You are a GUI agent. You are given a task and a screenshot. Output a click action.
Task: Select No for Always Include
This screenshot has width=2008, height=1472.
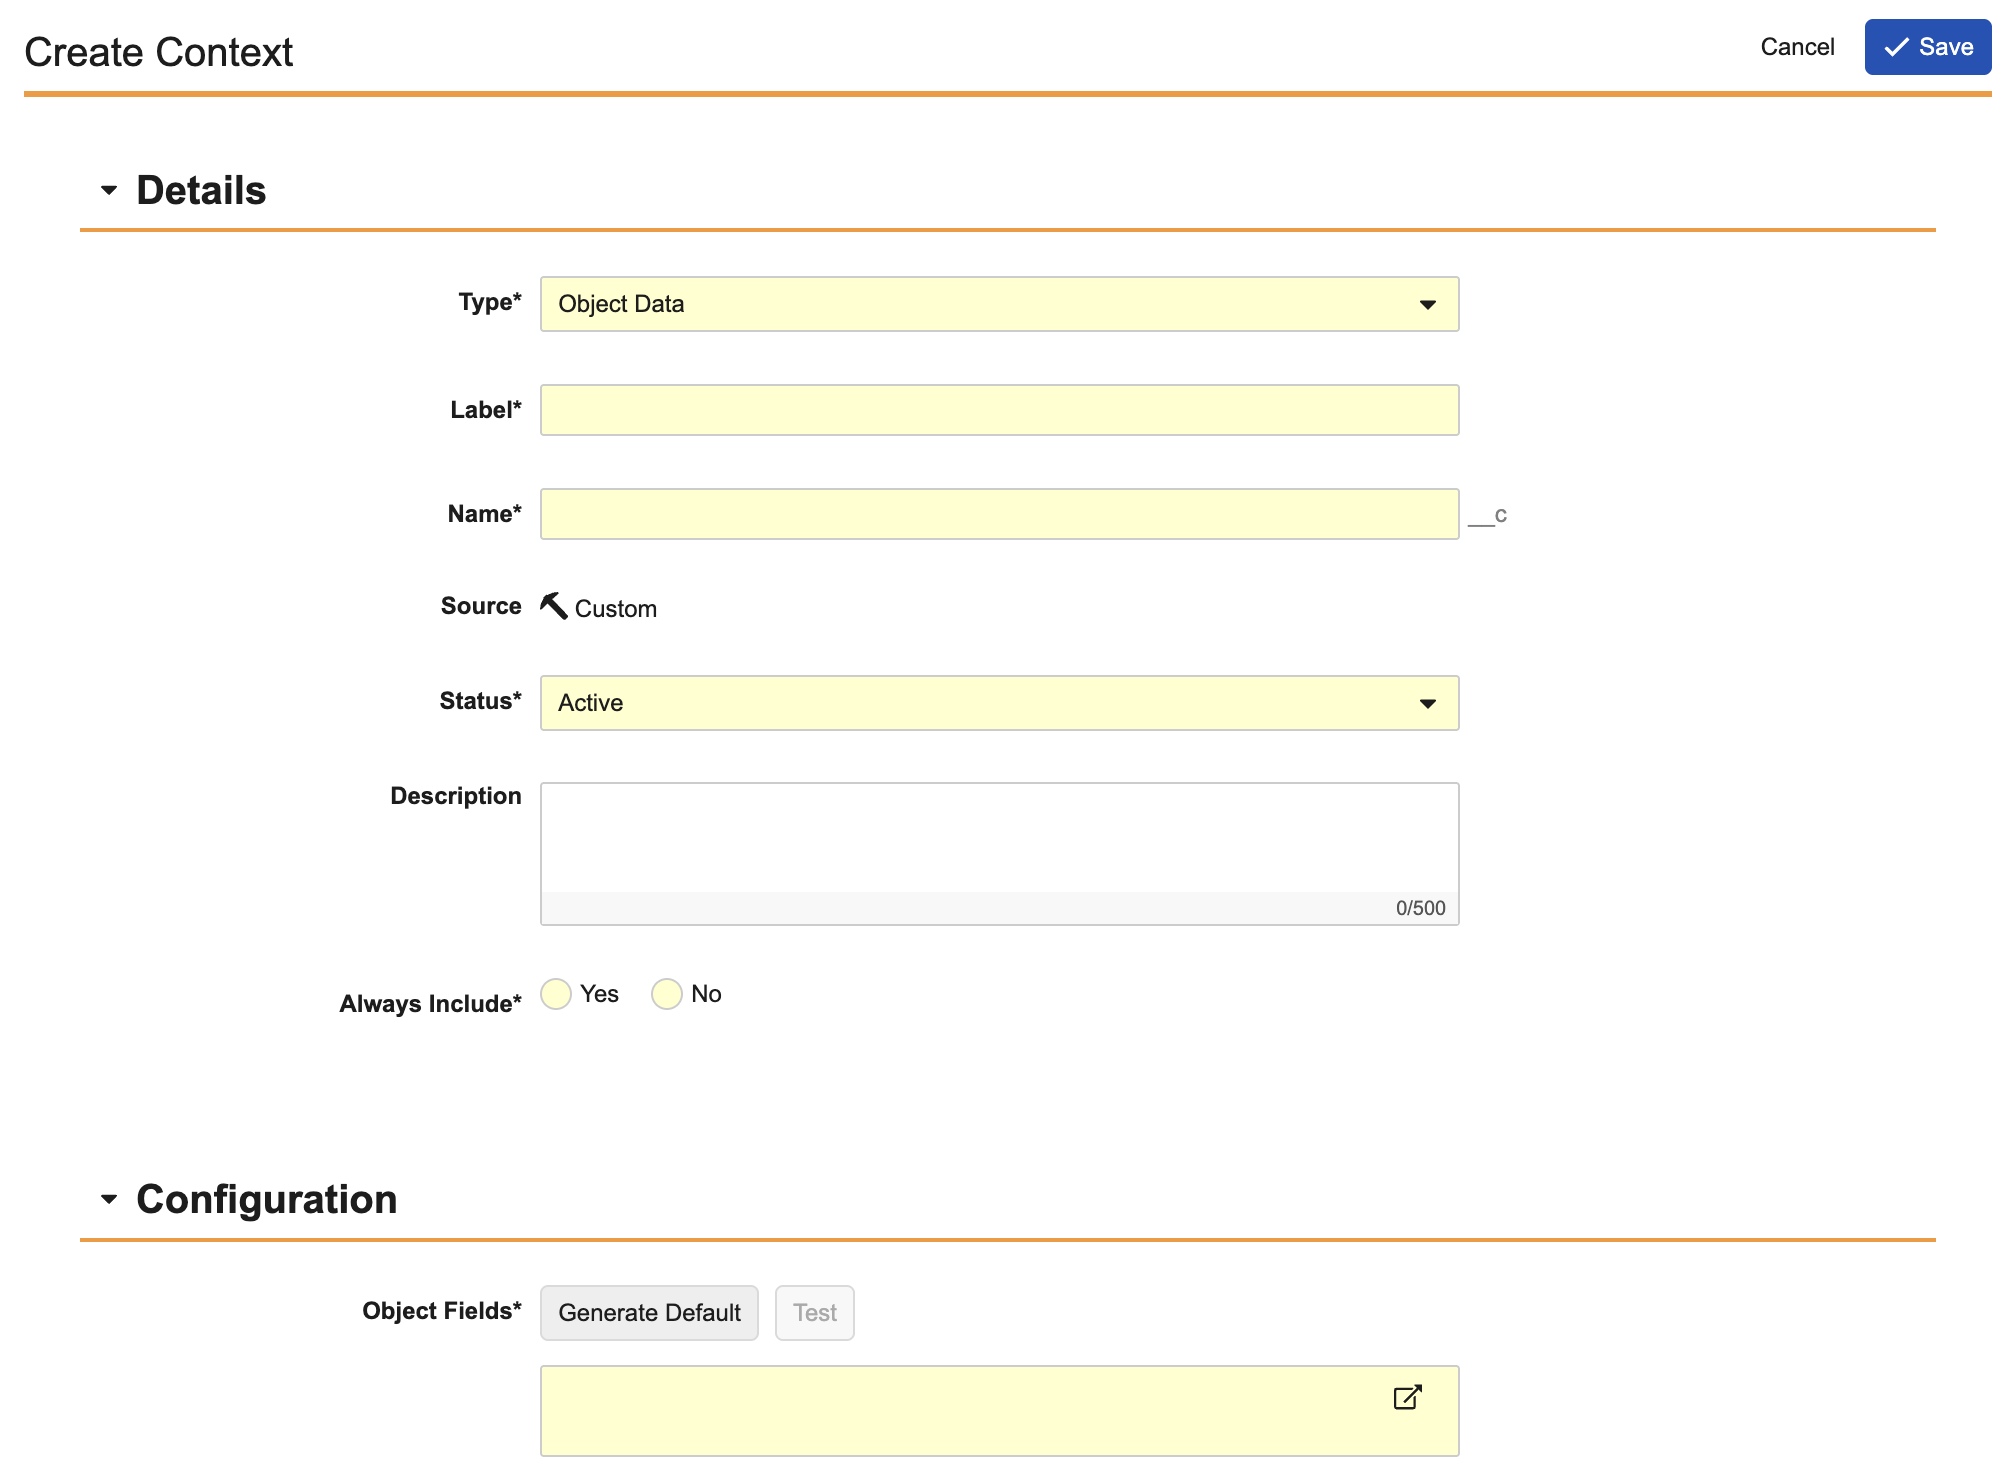pyautogui.click(x=667, y=994)
